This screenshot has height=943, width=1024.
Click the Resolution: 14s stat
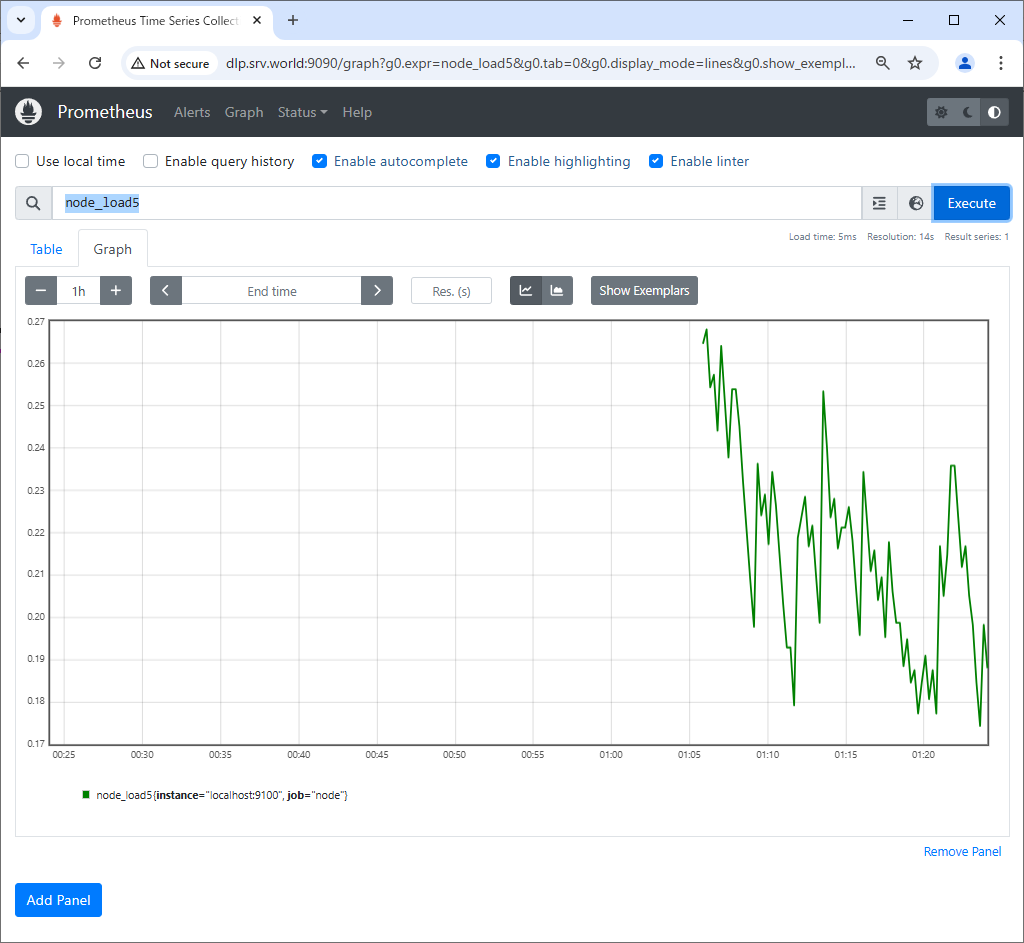[900, 236]
